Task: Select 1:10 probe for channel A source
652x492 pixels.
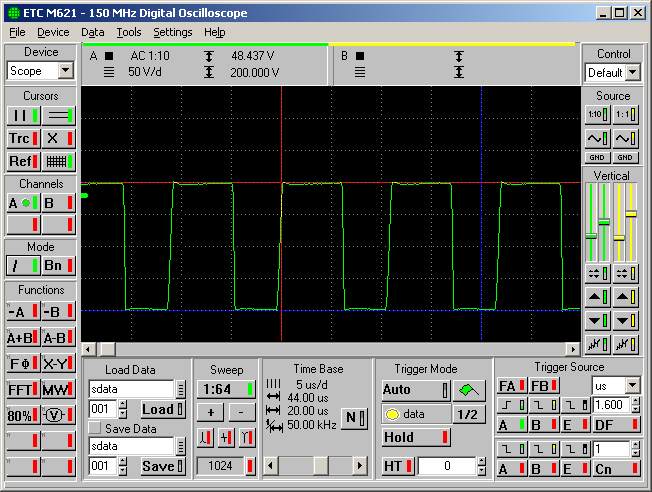Action: coord(596,115)
